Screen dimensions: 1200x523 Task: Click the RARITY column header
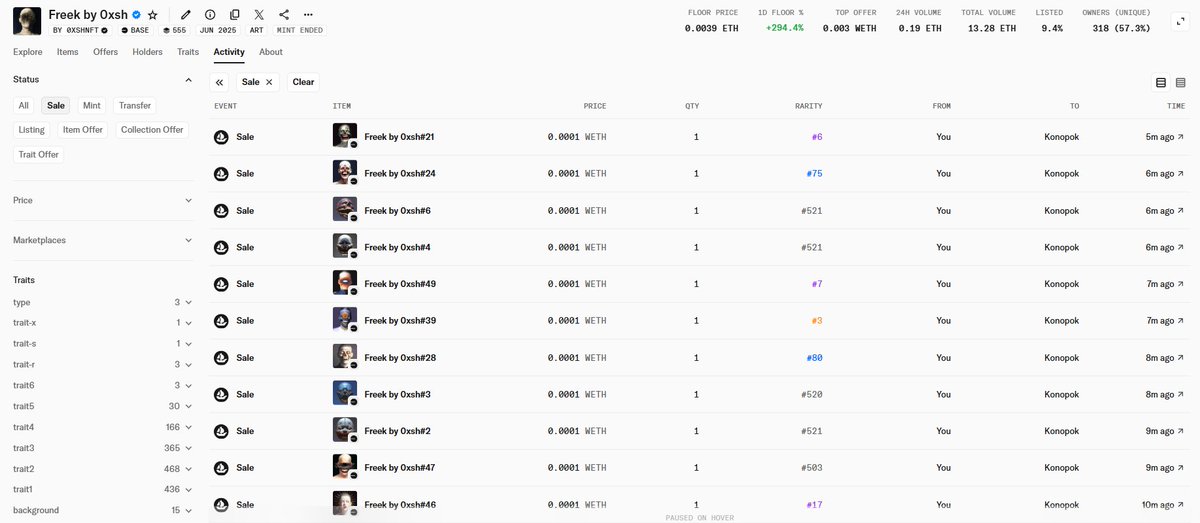(808, 106)
